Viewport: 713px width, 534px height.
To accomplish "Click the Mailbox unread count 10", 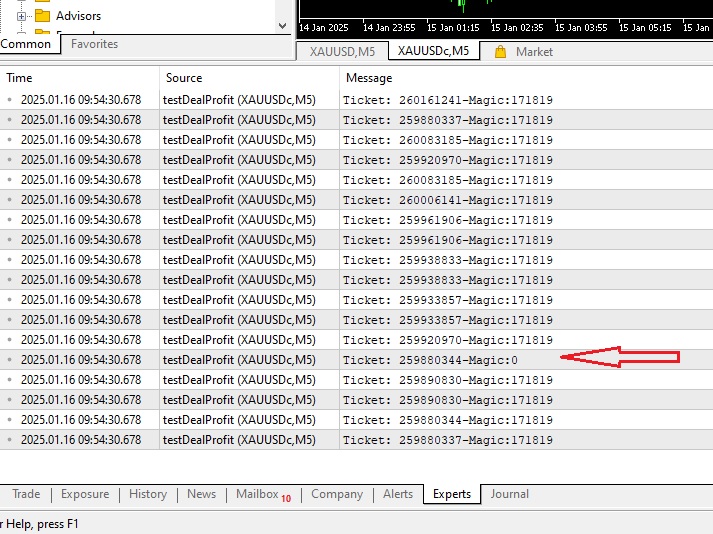I will point(286,499).
